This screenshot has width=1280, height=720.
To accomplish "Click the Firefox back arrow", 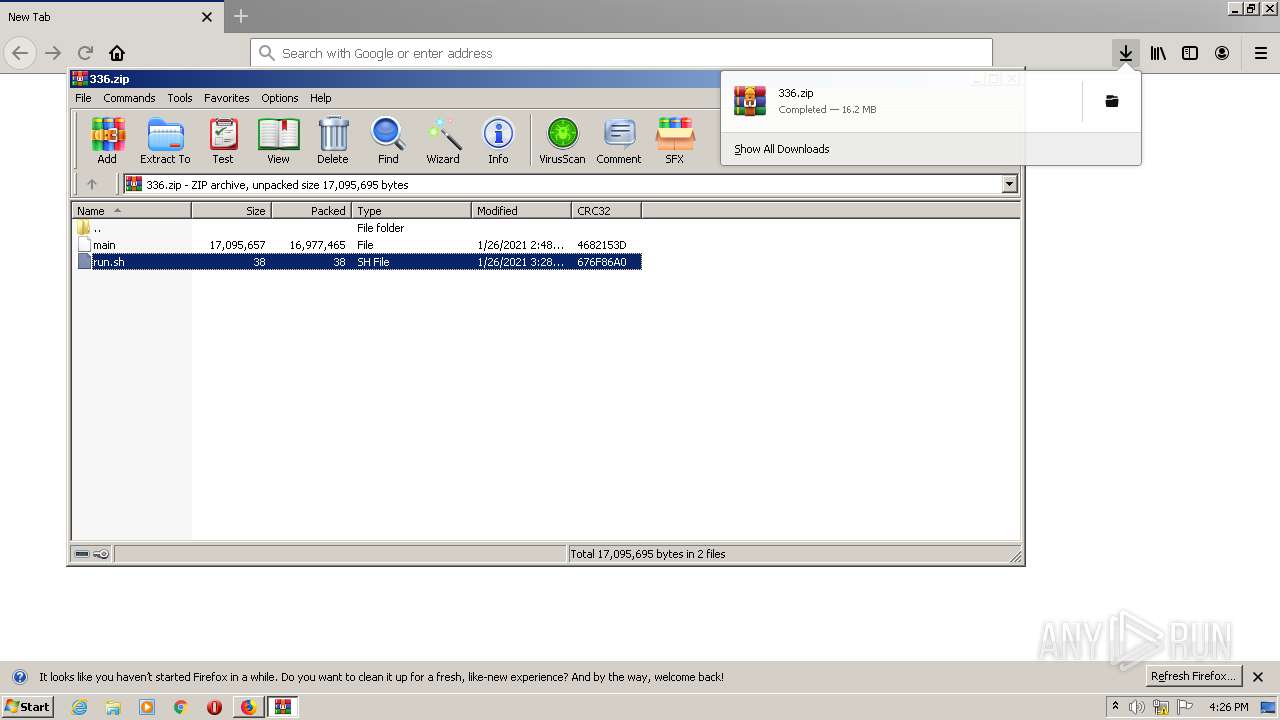I will click(x=20, y=53).
